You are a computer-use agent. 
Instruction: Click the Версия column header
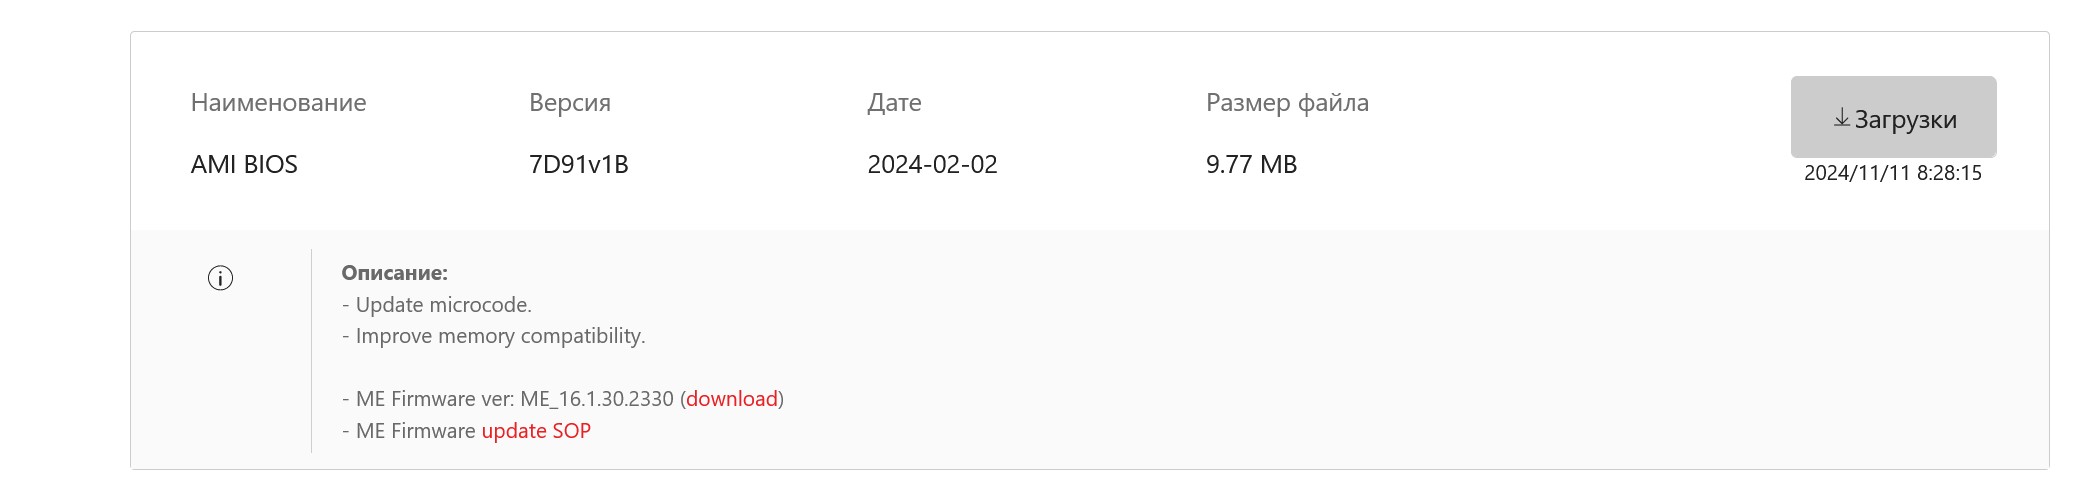tap(569, 103)
